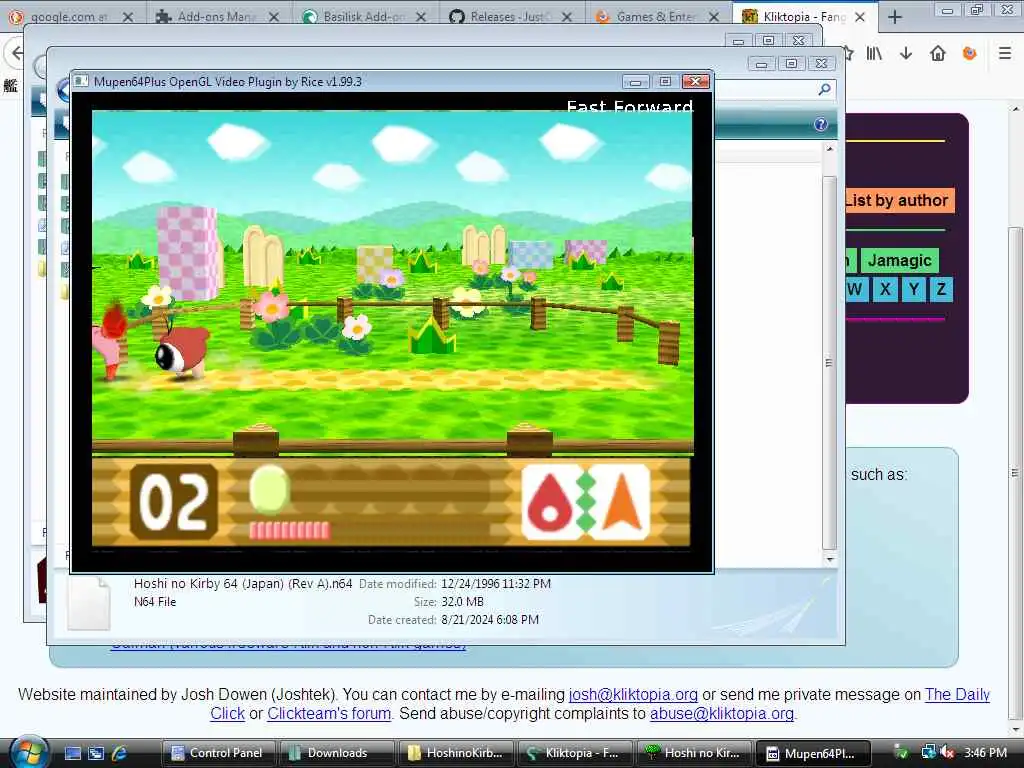The width and height of the screenshot is (1024, 768).
Task: Click the network tray icon
Action: click(x=928, y=753)
